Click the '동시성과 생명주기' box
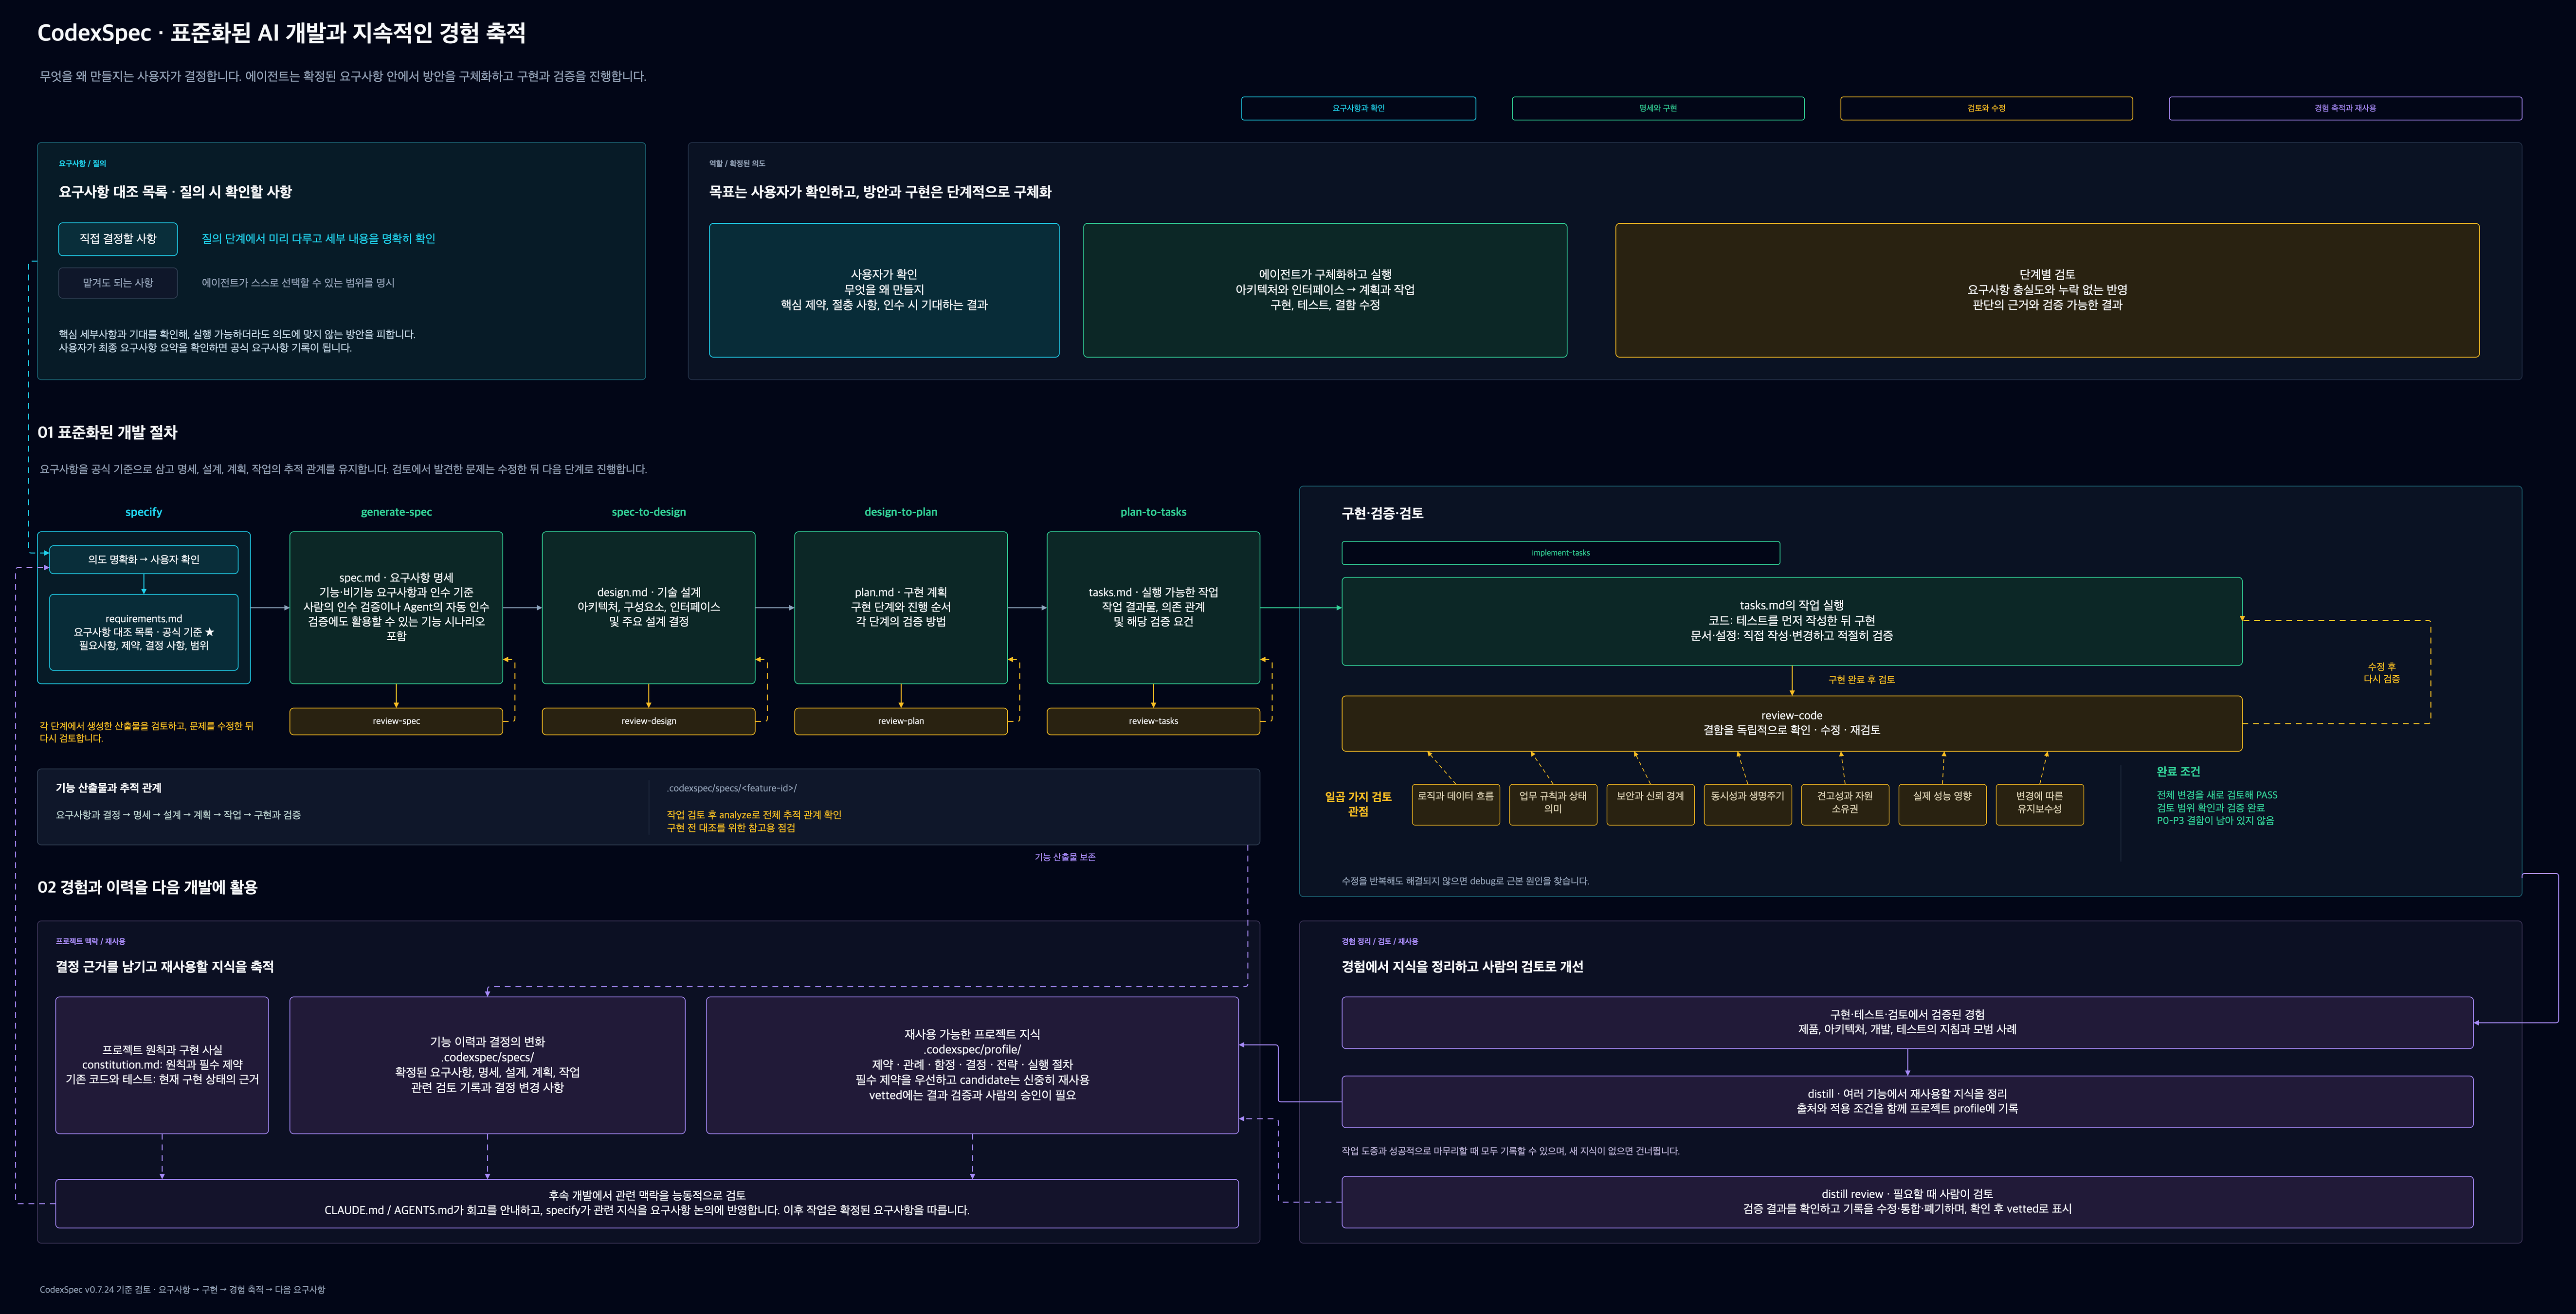The width and height of the screenshot is (2576, 1314). [x=1747, y=804]
